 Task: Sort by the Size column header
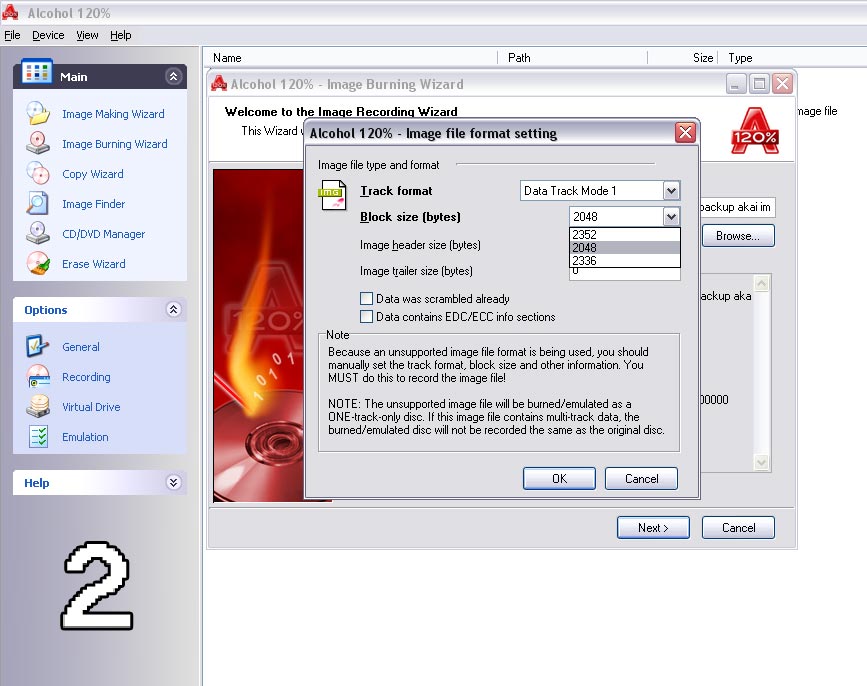click(683, 57)
